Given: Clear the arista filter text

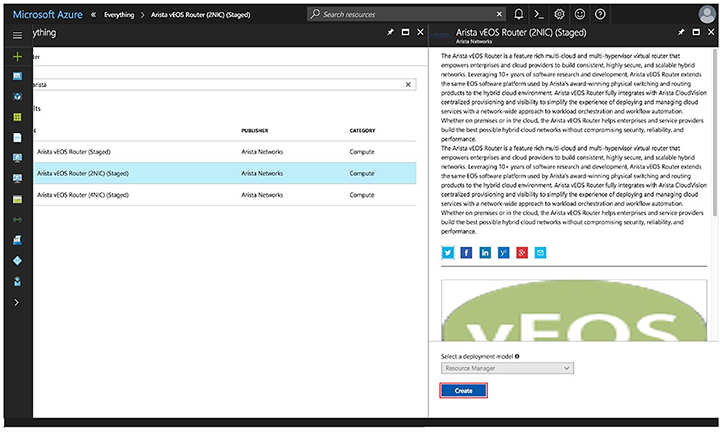Looking at the screenshot, I should point(408,84).
